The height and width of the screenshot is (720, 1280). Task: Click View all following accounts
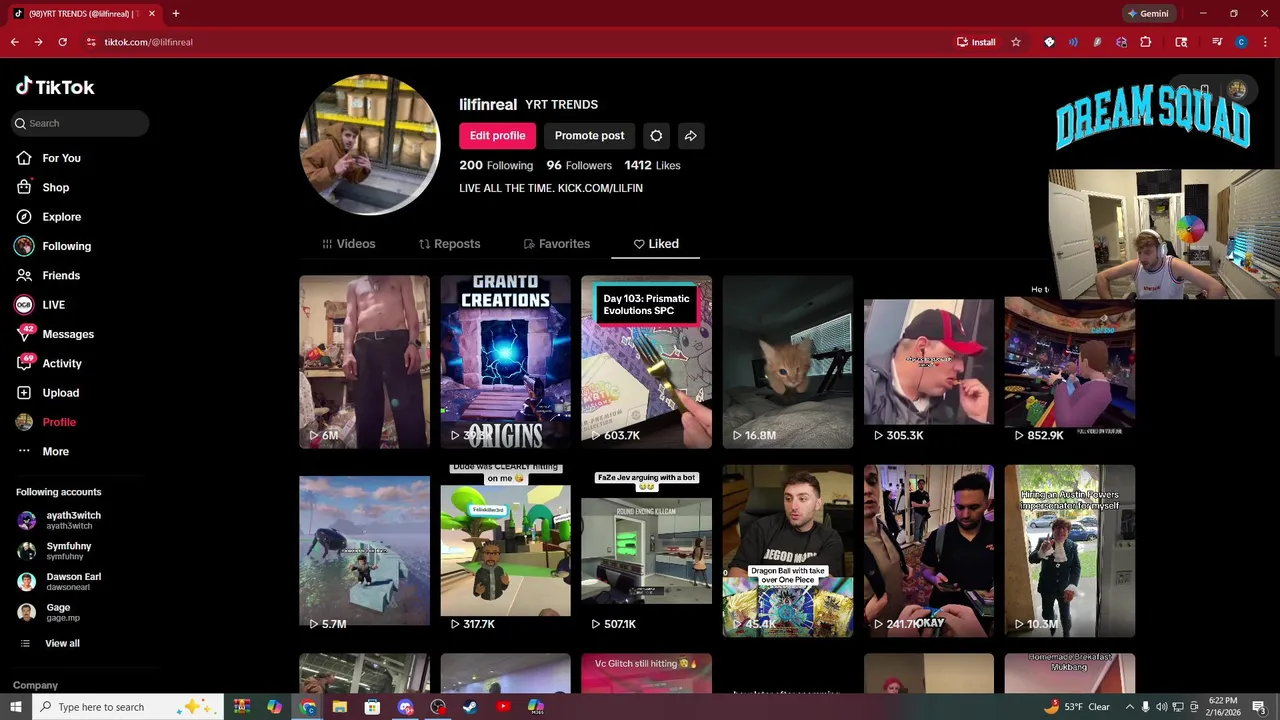[x=62, y=643]
